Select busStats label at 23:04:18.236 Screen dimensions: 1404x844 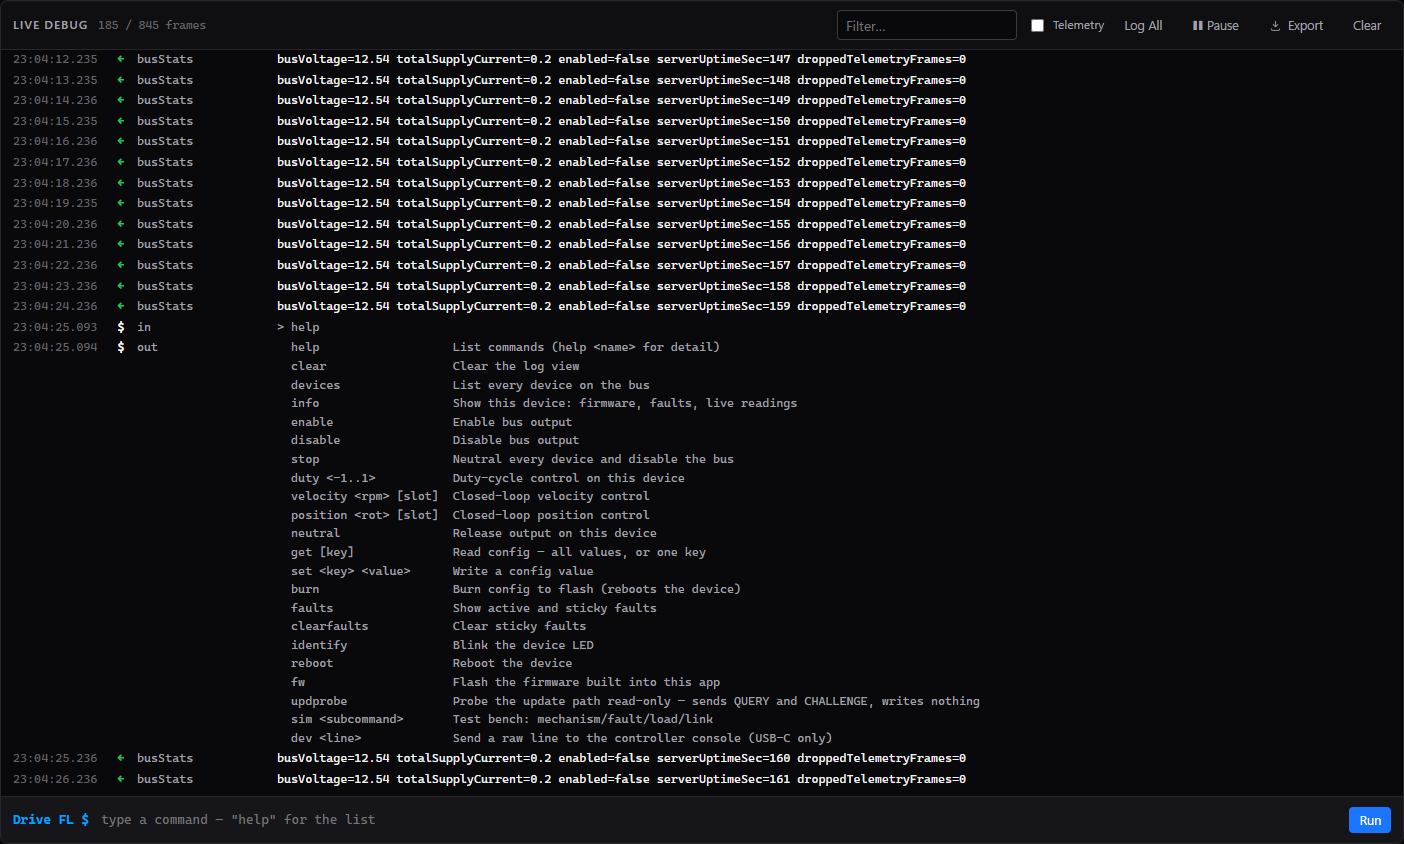click(165, 183)
